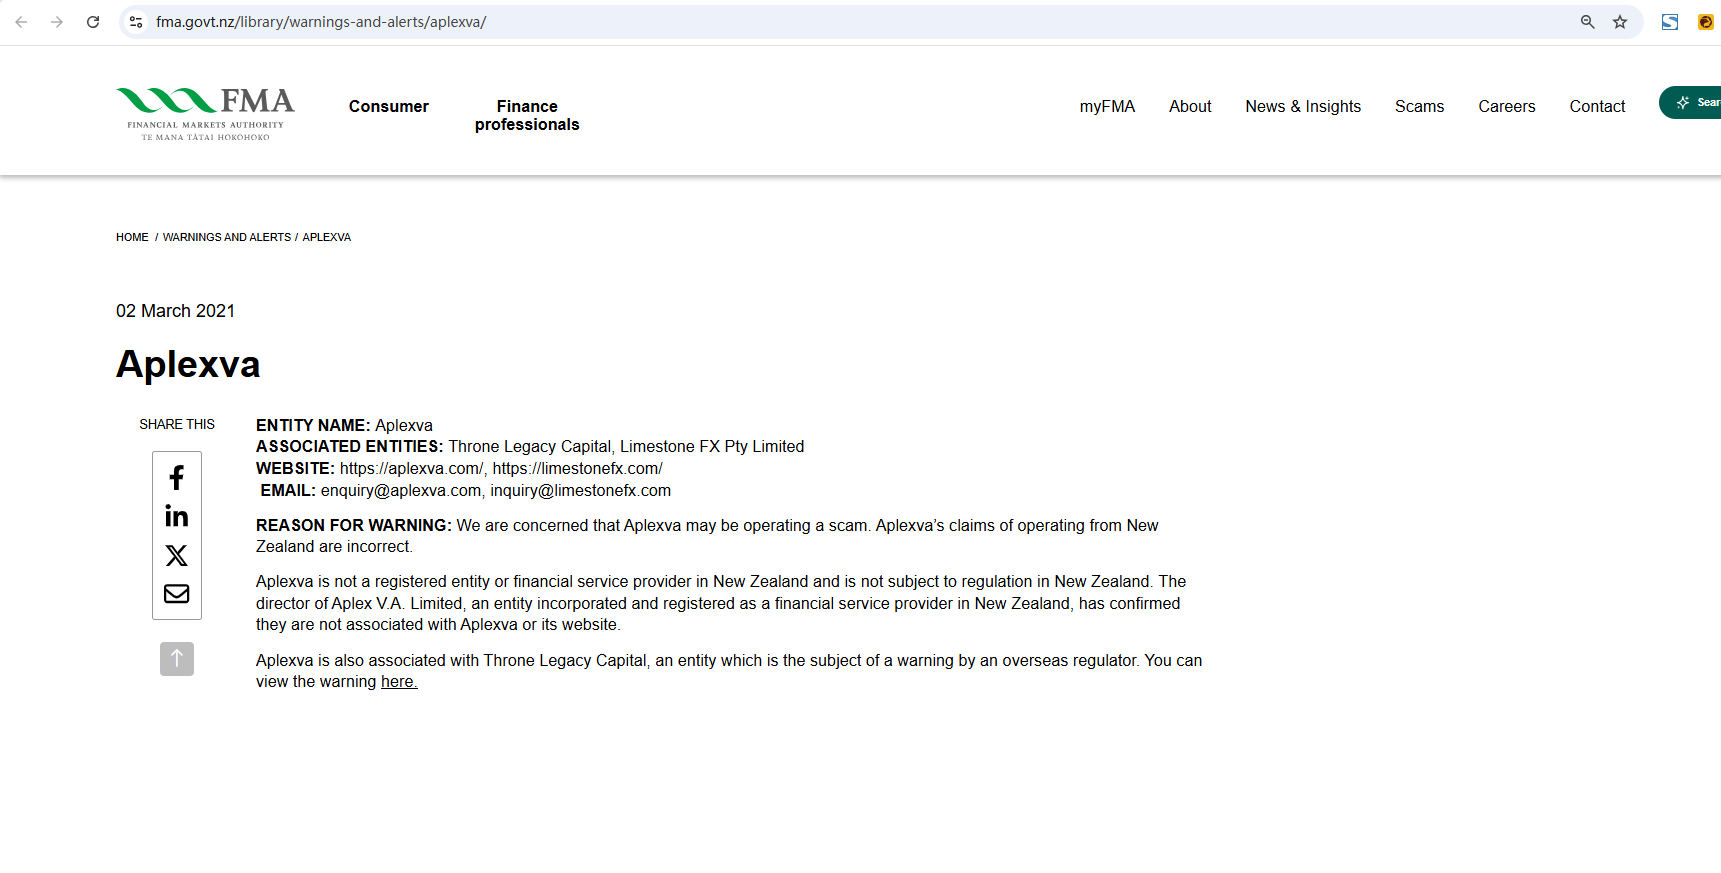
Task: Click the scroll-to-top arrow button
Action: coord(176,659)
